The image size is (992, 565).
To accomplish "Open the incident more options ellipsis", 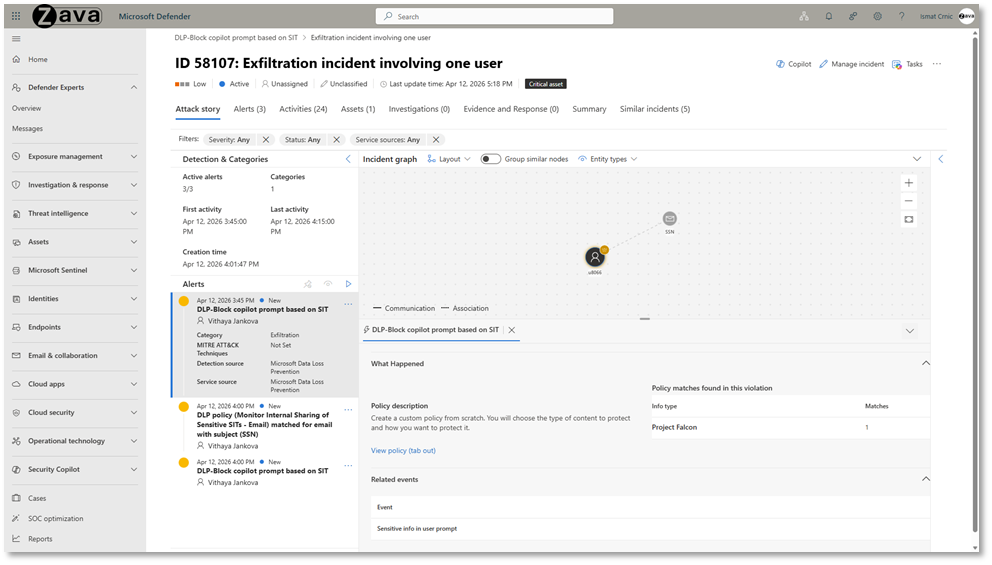I will (937, 64).
